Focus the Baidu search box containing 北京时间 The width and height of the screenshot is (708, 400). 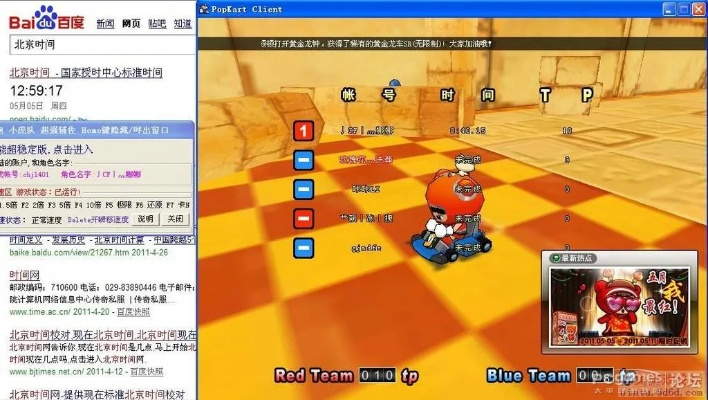coord(102,45)
